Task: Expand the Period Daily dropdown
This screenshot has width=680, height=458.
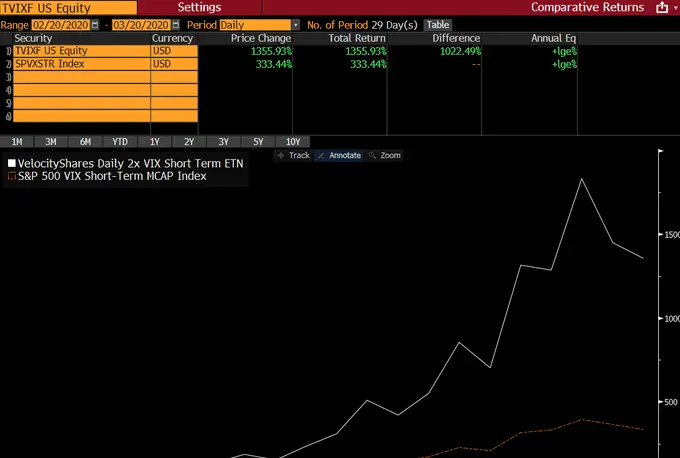Action: pos(295,24)
